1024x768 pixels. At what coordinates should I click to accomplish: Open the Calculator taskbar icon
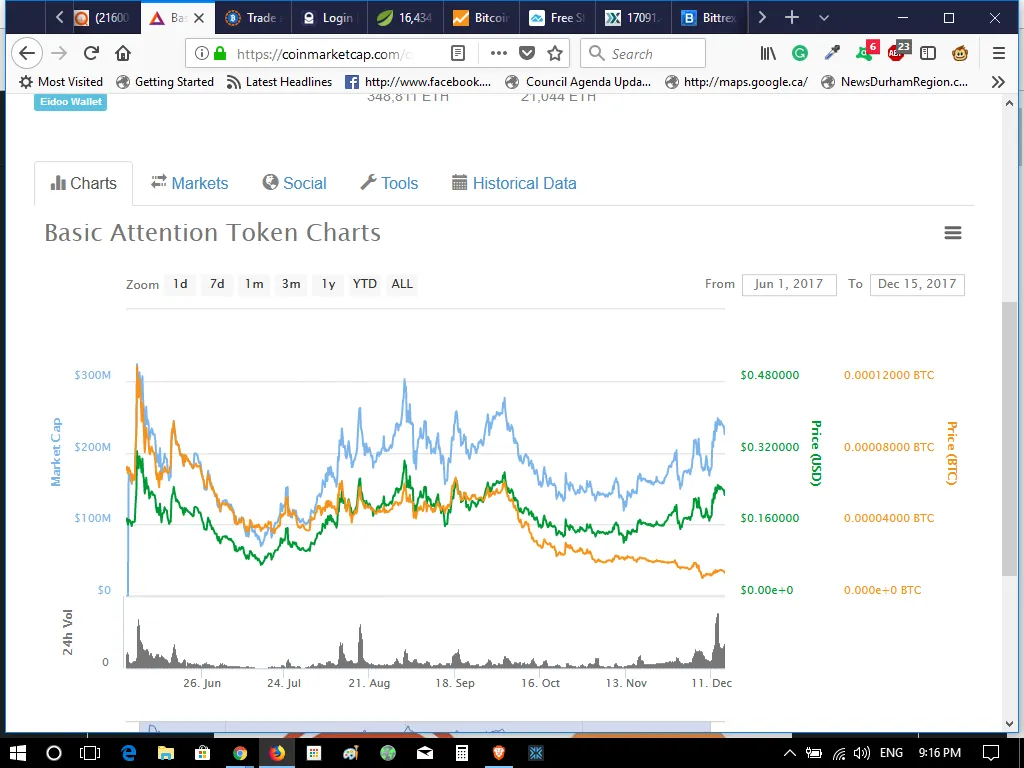(x=462, y=753)
